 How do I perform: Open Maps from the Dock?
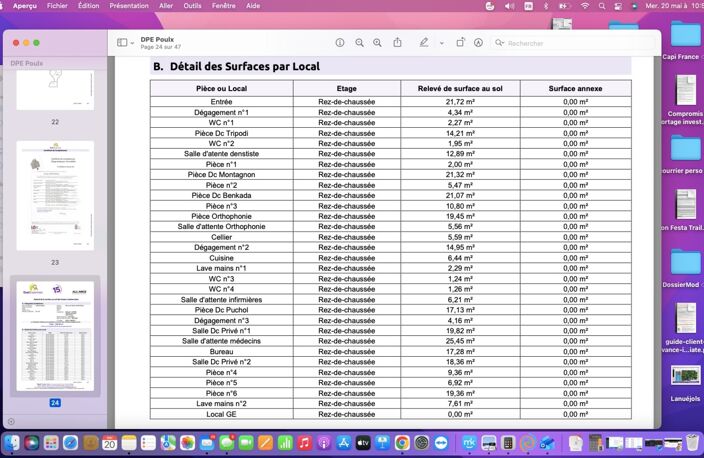coord(168,443)
